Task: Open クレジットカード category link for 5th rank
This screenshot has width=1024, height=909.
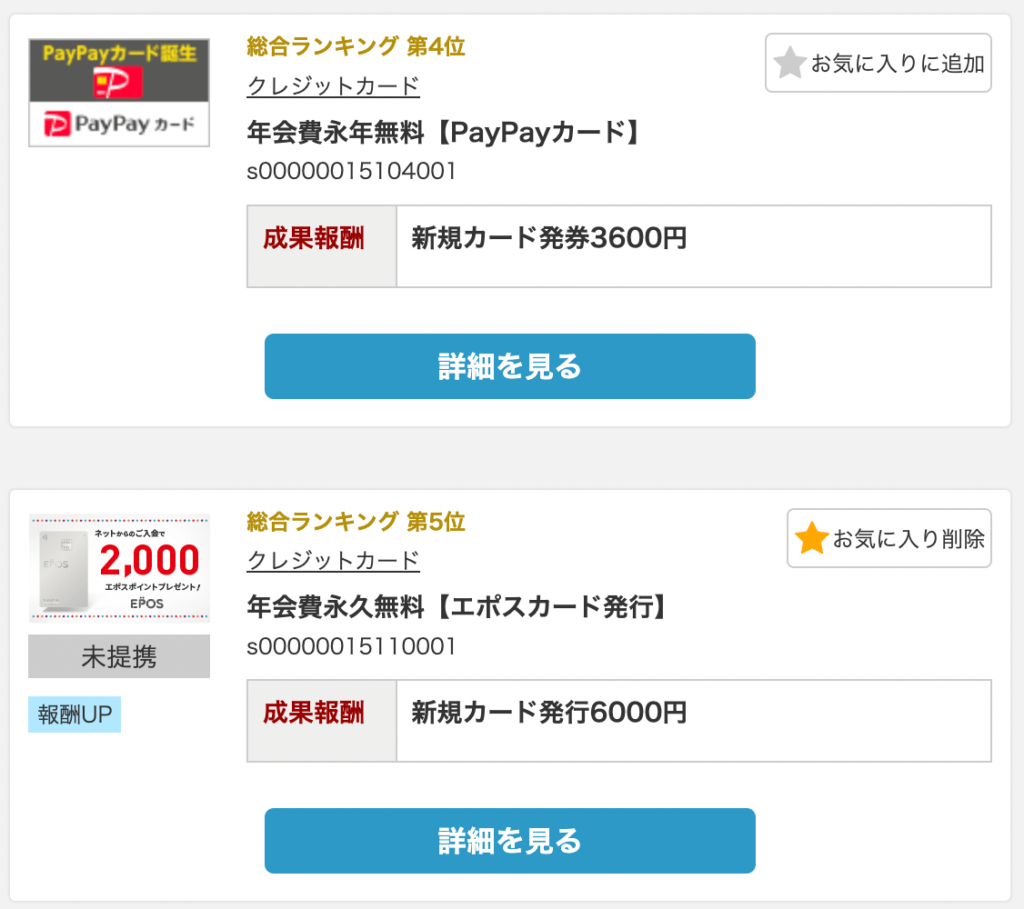Action: [333, 560]
